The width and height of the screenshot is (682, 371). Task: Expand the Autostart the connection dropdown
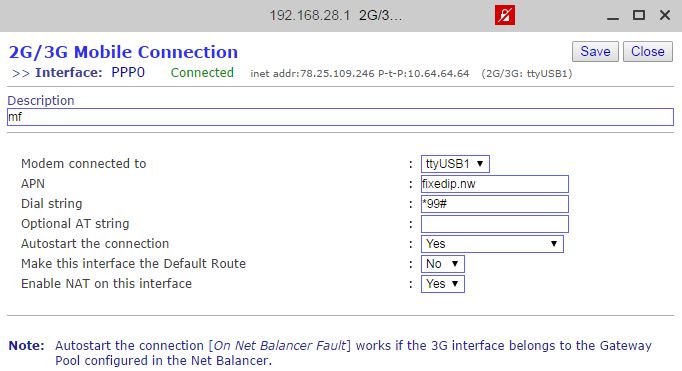pyautogui.click(x=492, y=244)
